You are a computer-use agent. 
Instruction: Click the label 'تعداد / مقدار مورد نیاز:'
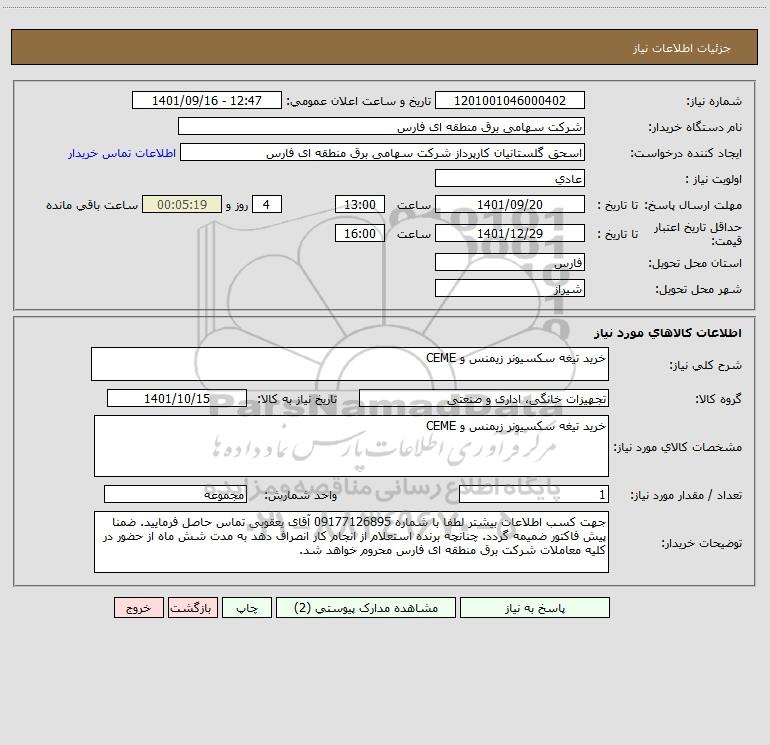click(686, 496)
